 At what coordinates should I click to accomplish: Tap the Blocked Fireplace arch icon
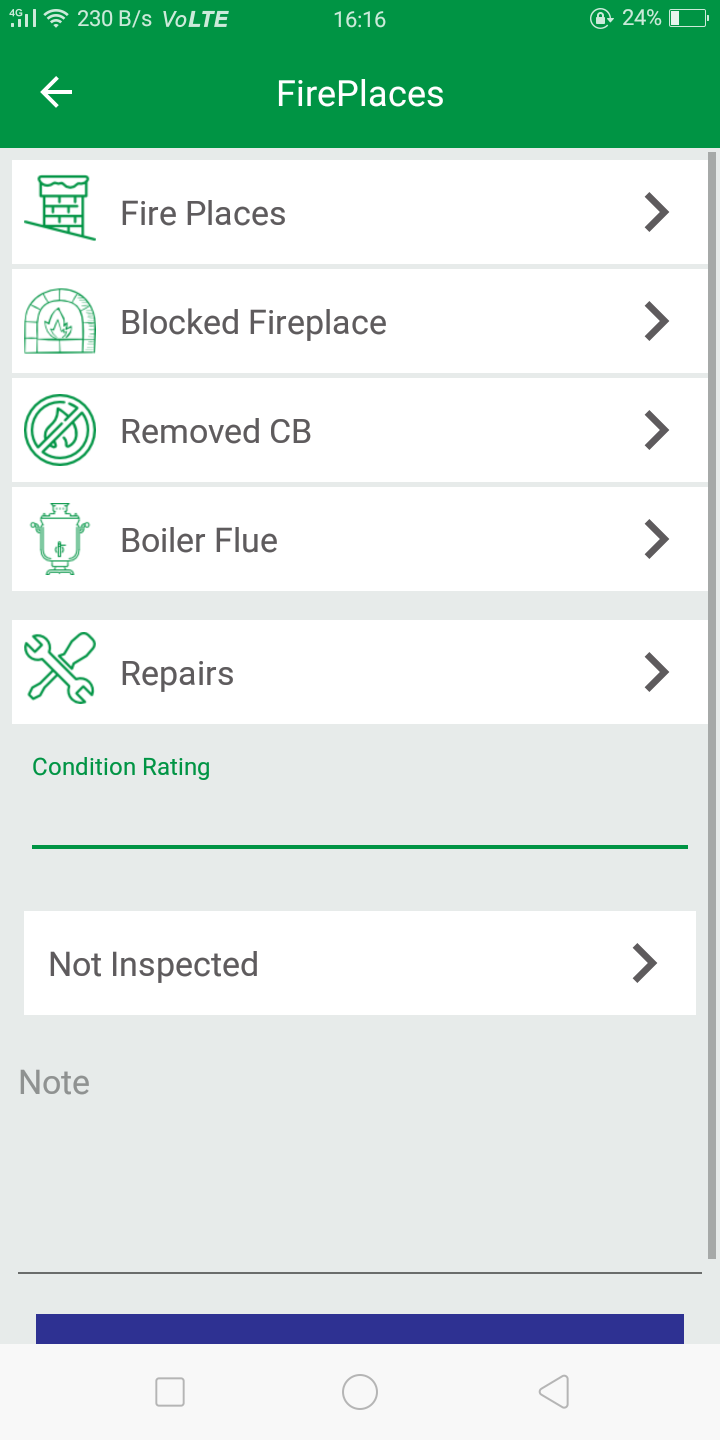coord(60,321)
